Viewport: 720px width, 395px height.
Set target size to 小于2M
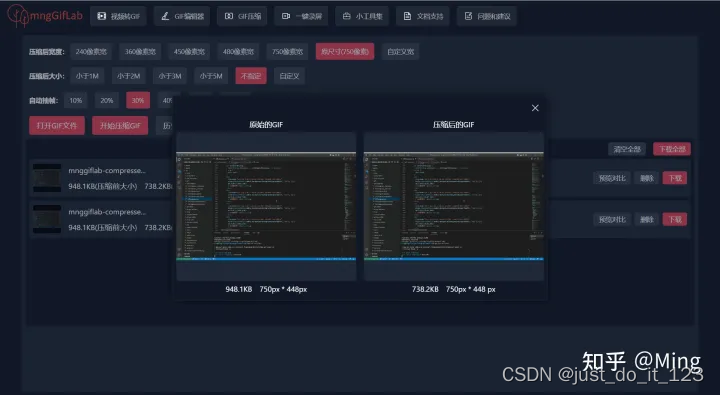(x=129, y=76)
